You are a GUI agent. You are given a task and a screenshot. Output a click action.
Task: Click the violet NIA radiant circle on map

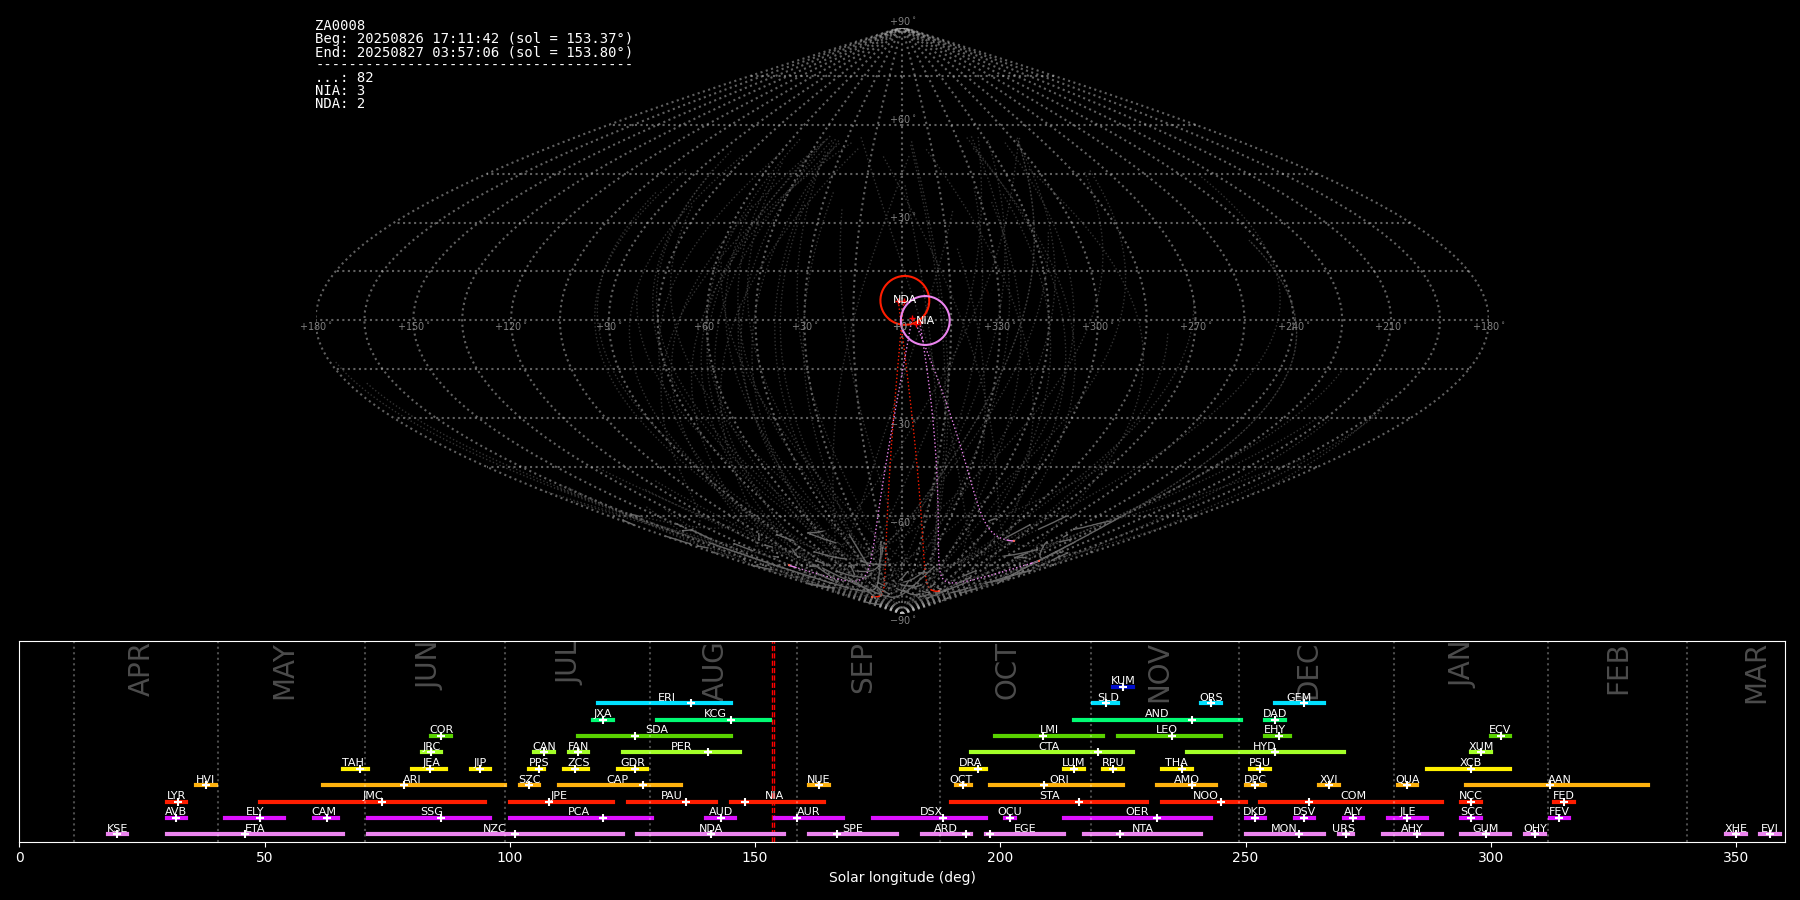(x=925, y=321)
